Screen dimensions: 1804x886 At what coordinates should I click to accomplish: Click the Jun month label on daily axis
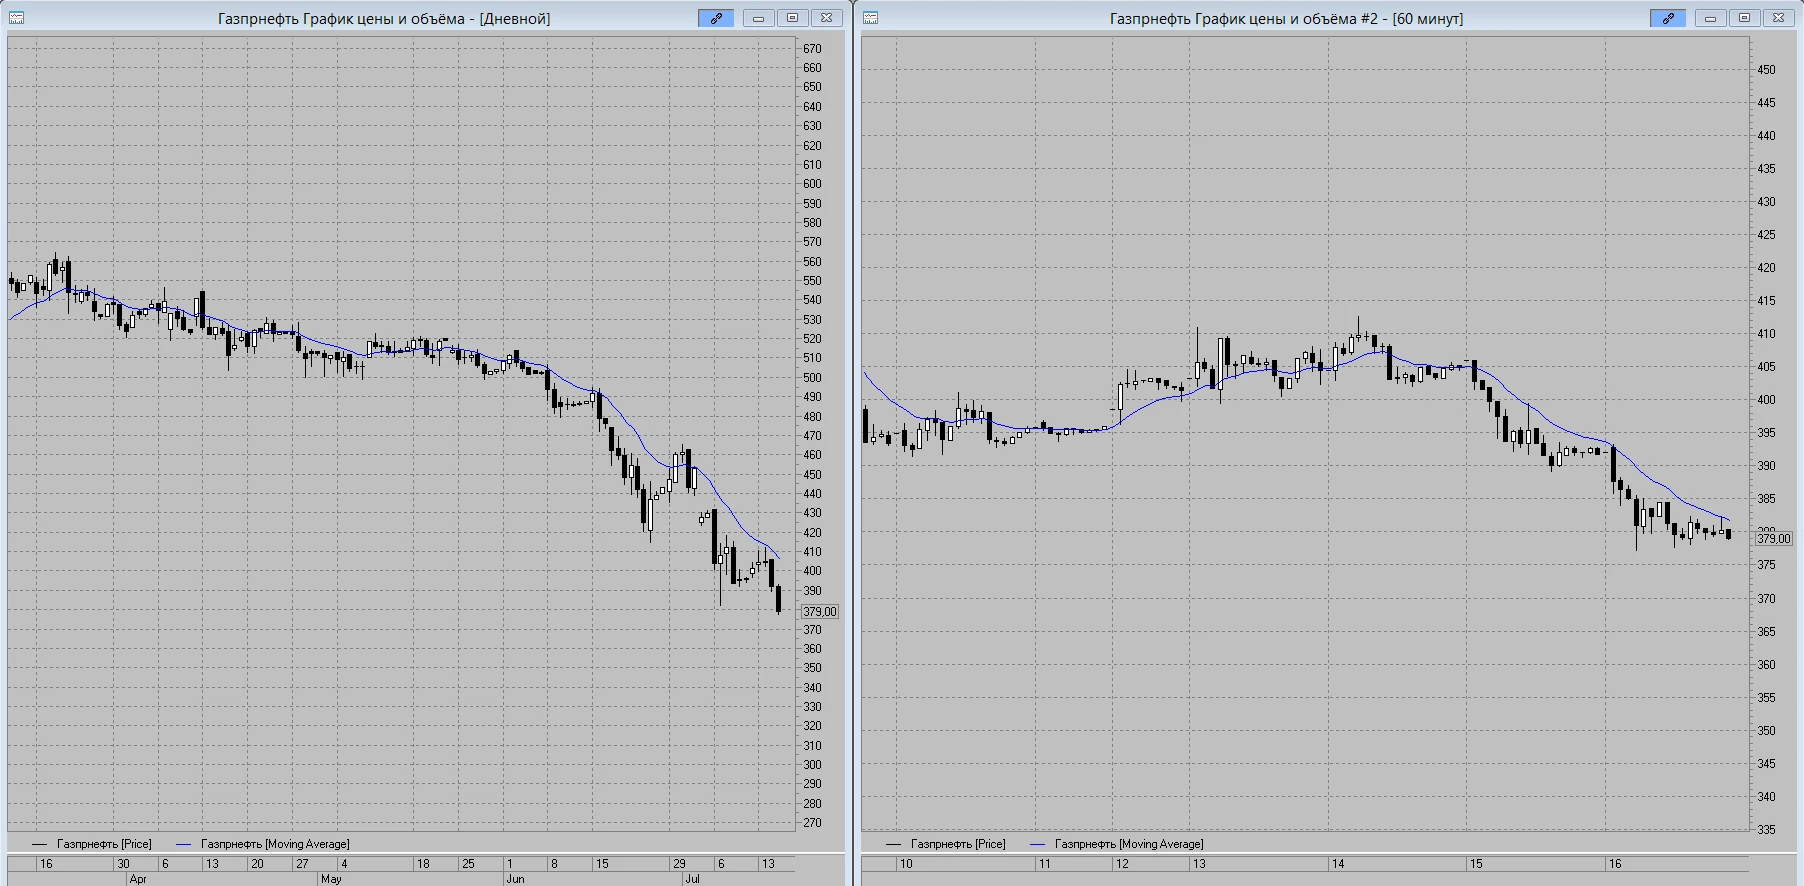(x=515, y=879)
